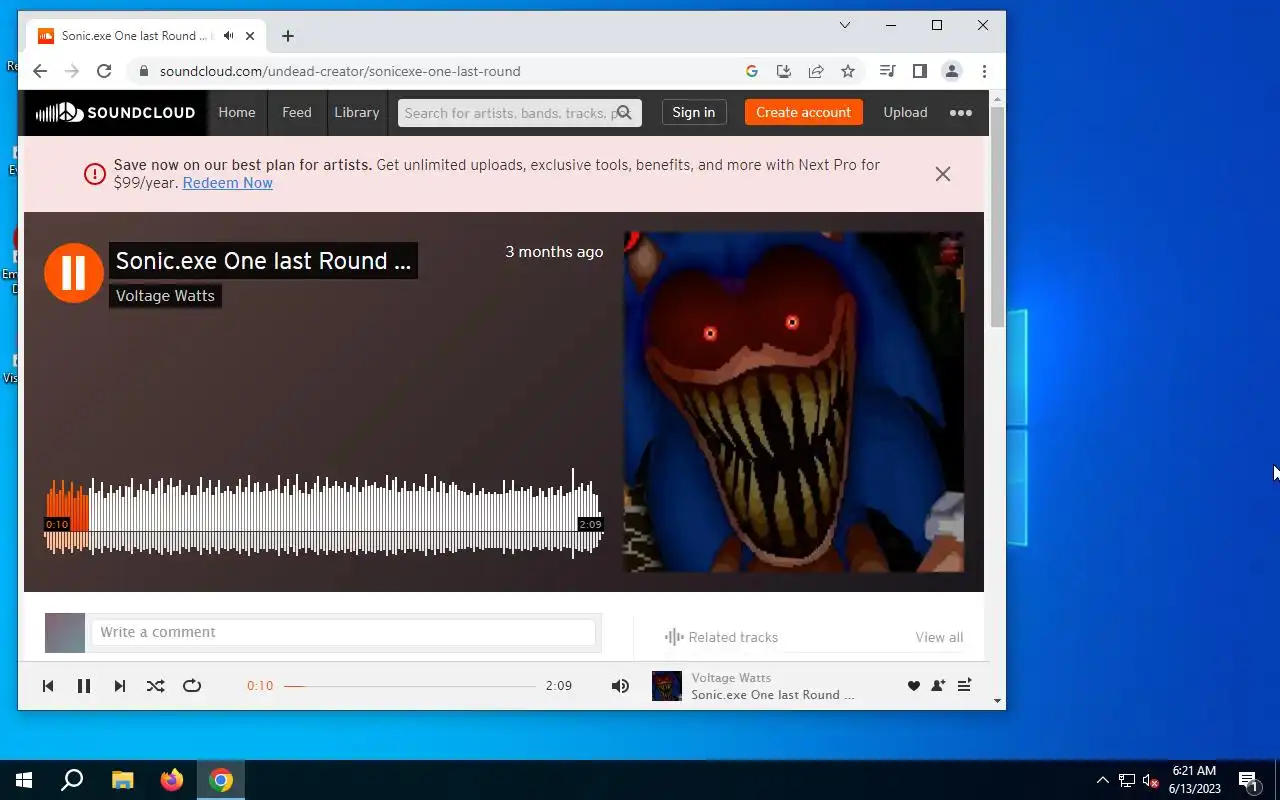The image size is (1280, 800).
Task: Click View all related tracks
Action: 939,637
